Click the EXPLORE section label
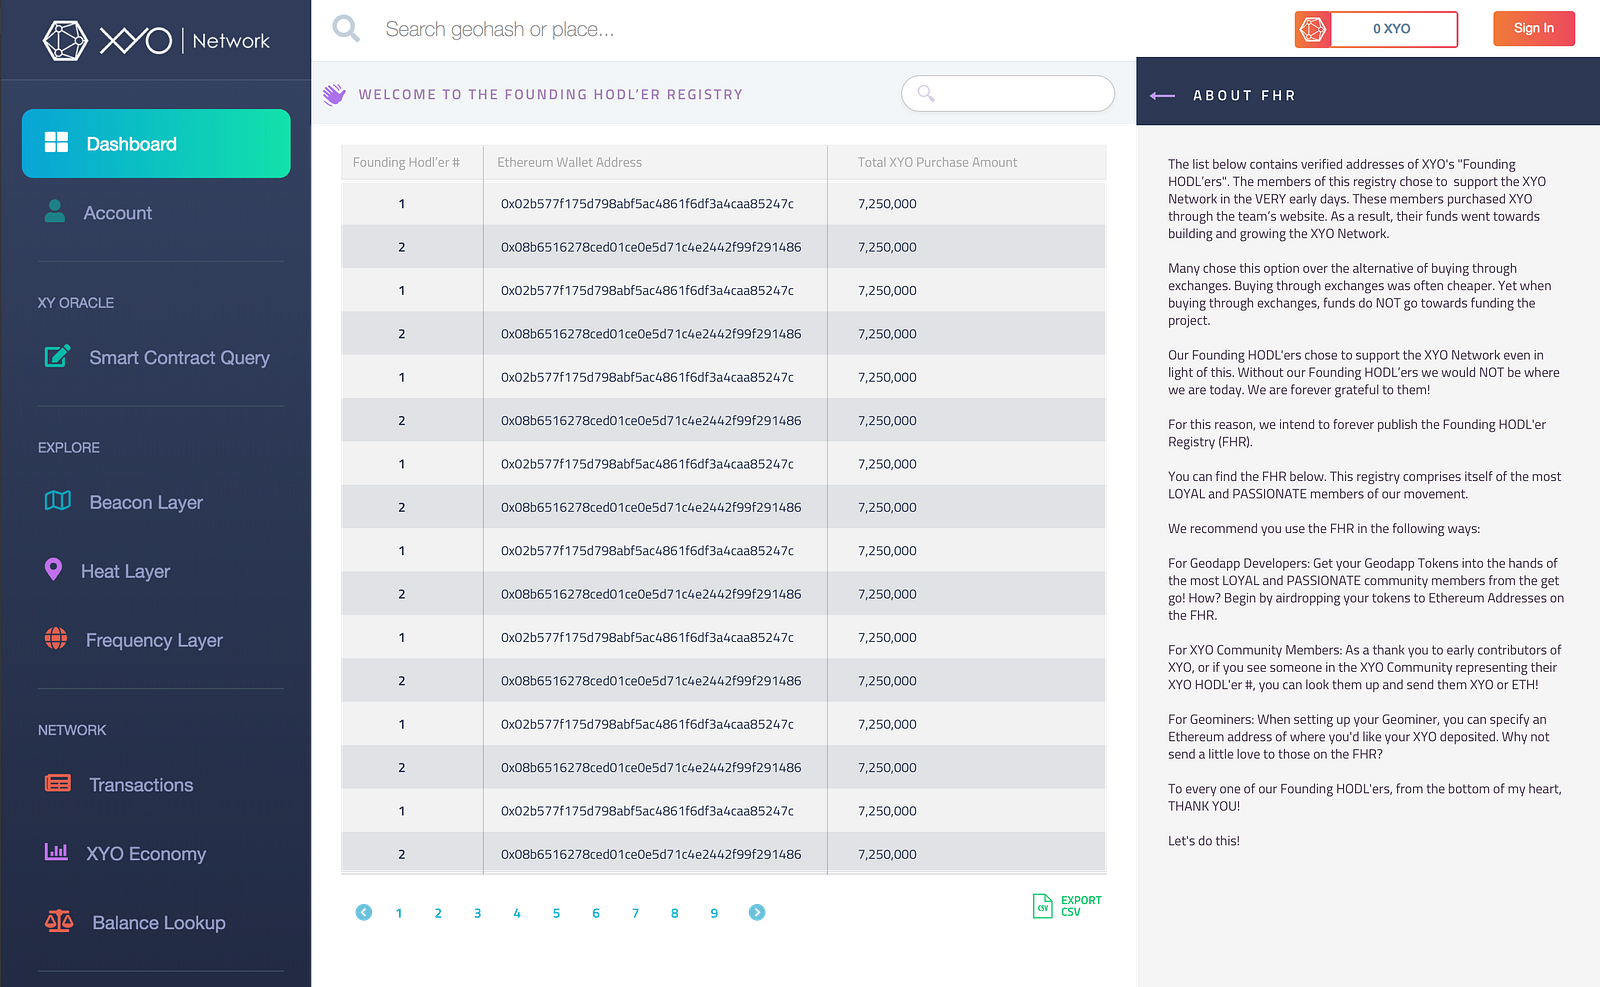This screenshot has height=987, width=1600. tap(69, 448)
